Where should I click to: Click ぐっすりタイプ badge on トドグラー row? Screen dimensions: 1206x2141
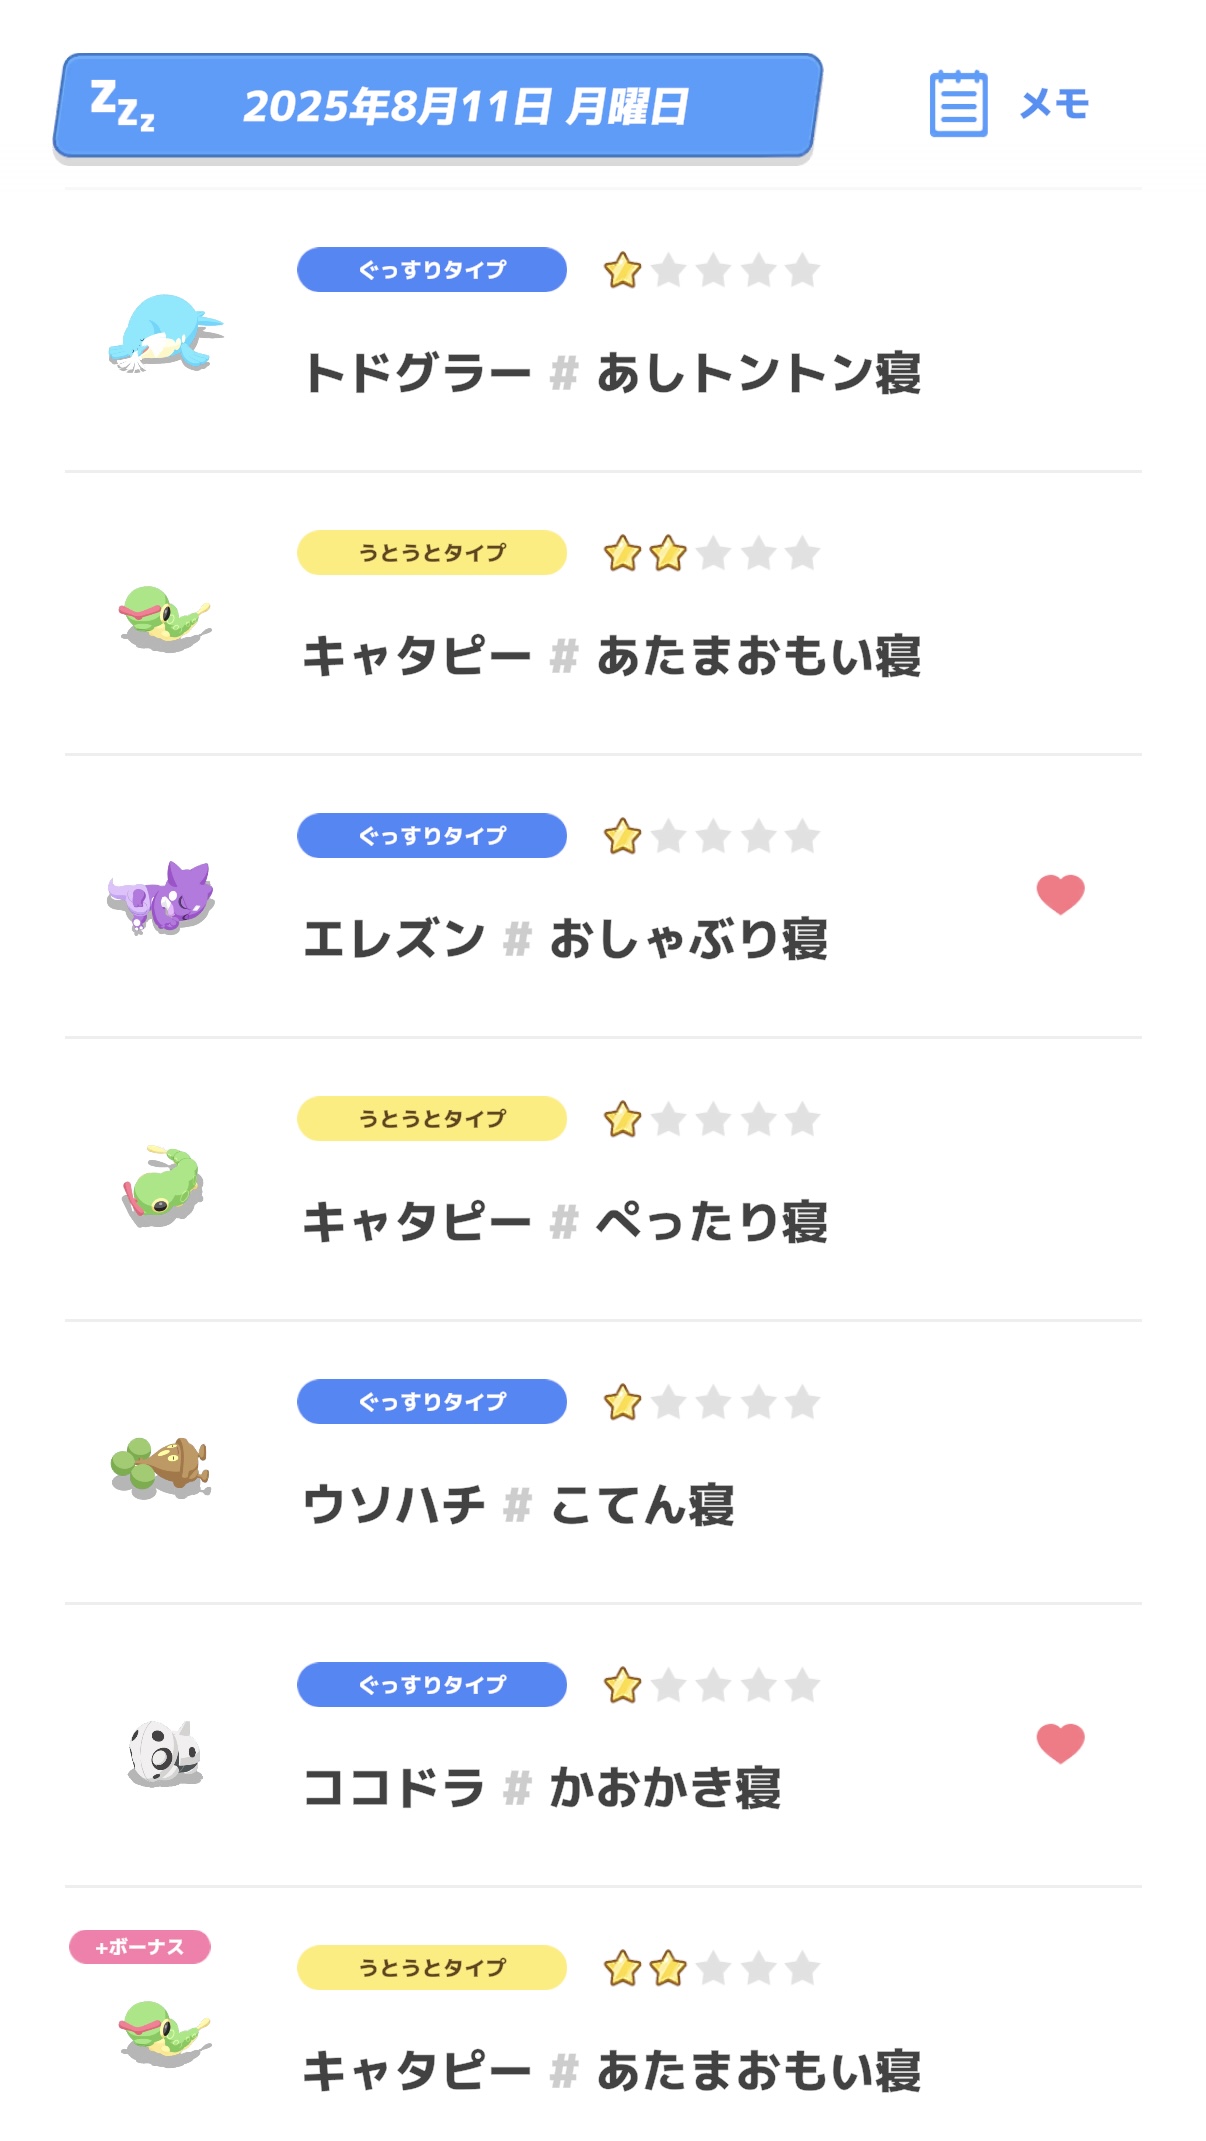(x=432, y=270)
